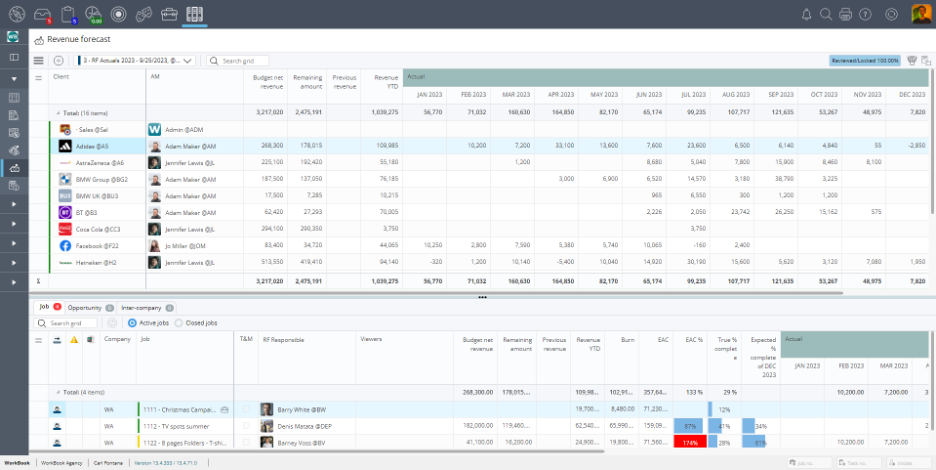This screenshot has height=470, width=936.
Task: Click the inbox icon in top bar
Action: click(42, 14)
